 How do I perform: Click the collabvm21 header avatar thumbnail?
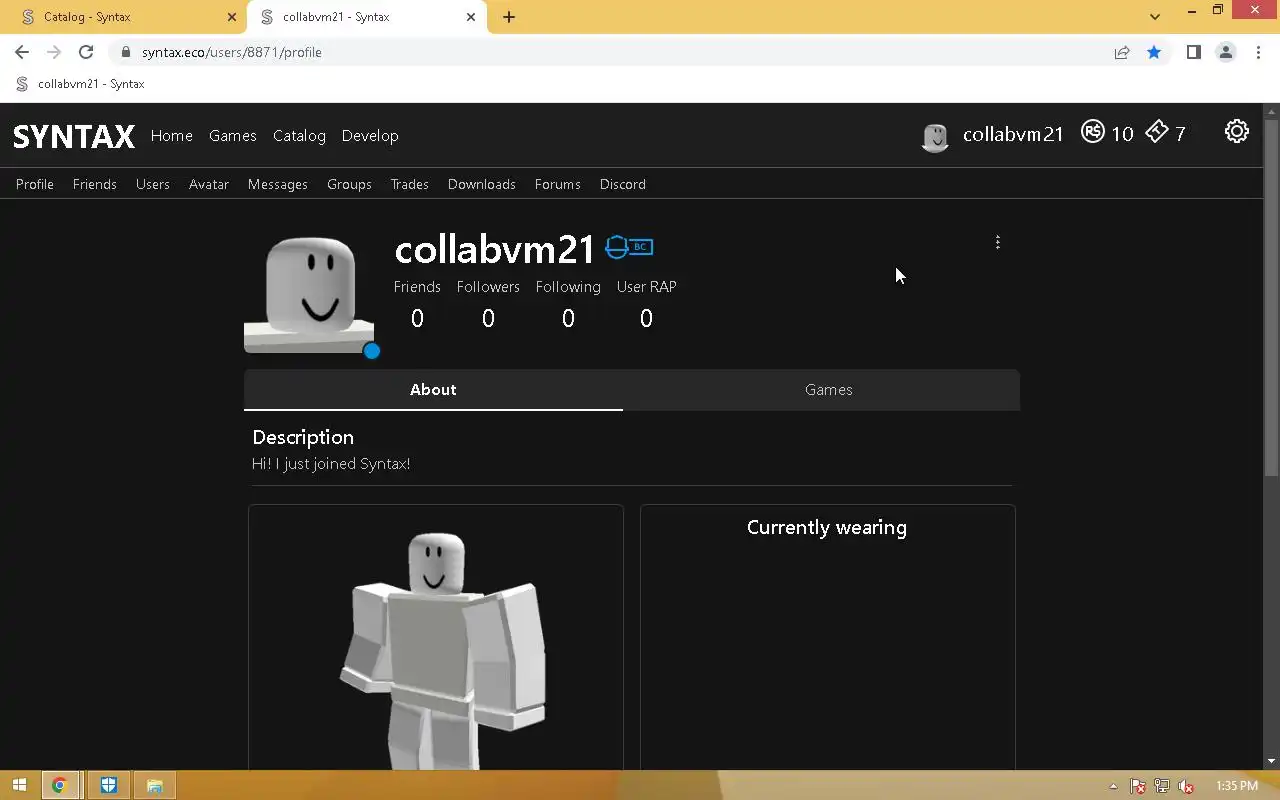click(x=935, y=137)
